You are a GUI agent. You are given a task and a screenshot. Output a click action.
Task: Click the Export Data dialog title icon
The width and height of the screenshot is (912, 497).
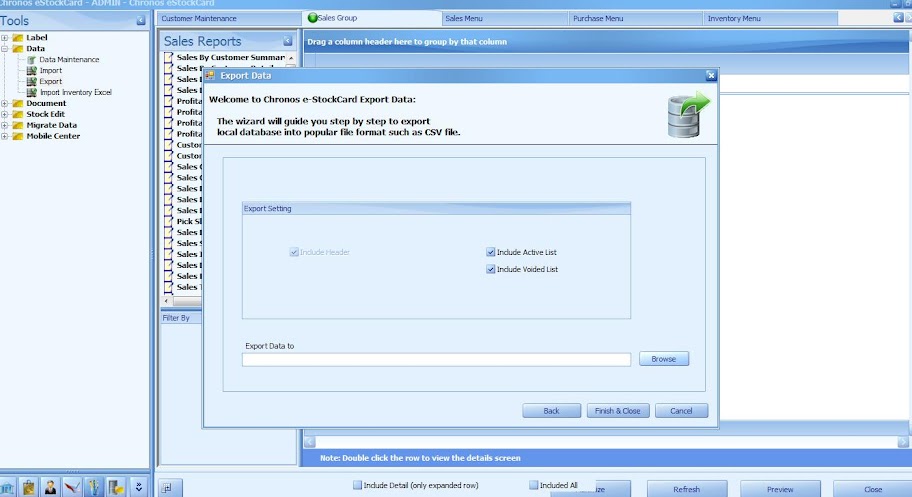(x=210, y=76)
